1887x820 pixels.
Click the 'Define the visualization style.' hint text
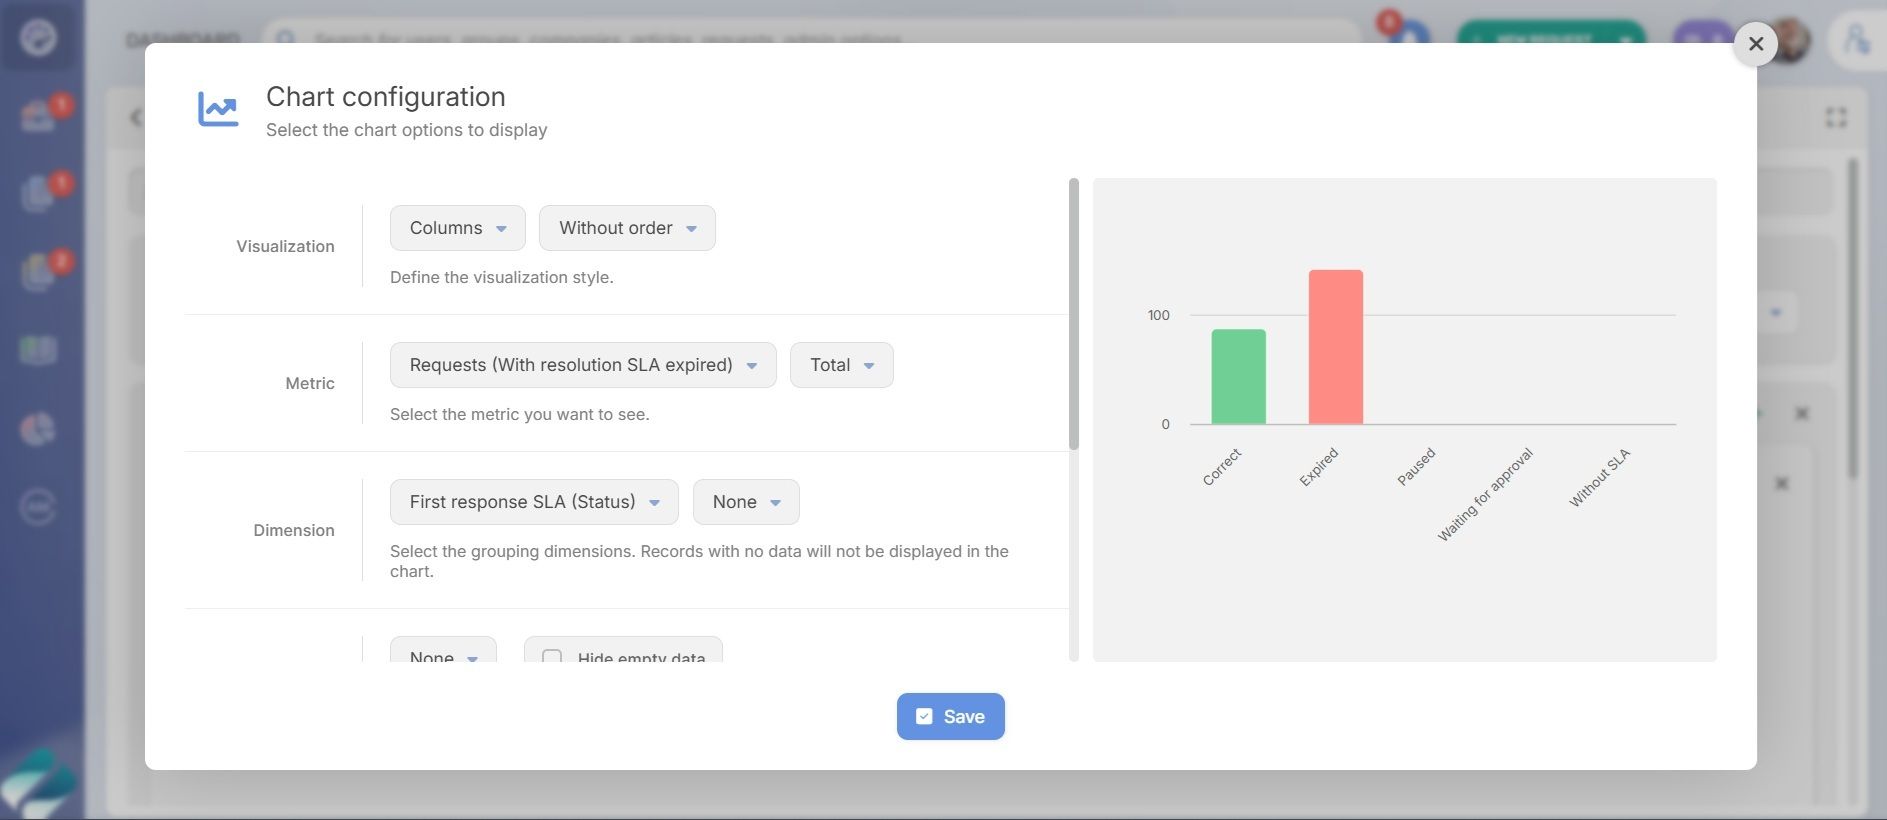coord(502,277)
